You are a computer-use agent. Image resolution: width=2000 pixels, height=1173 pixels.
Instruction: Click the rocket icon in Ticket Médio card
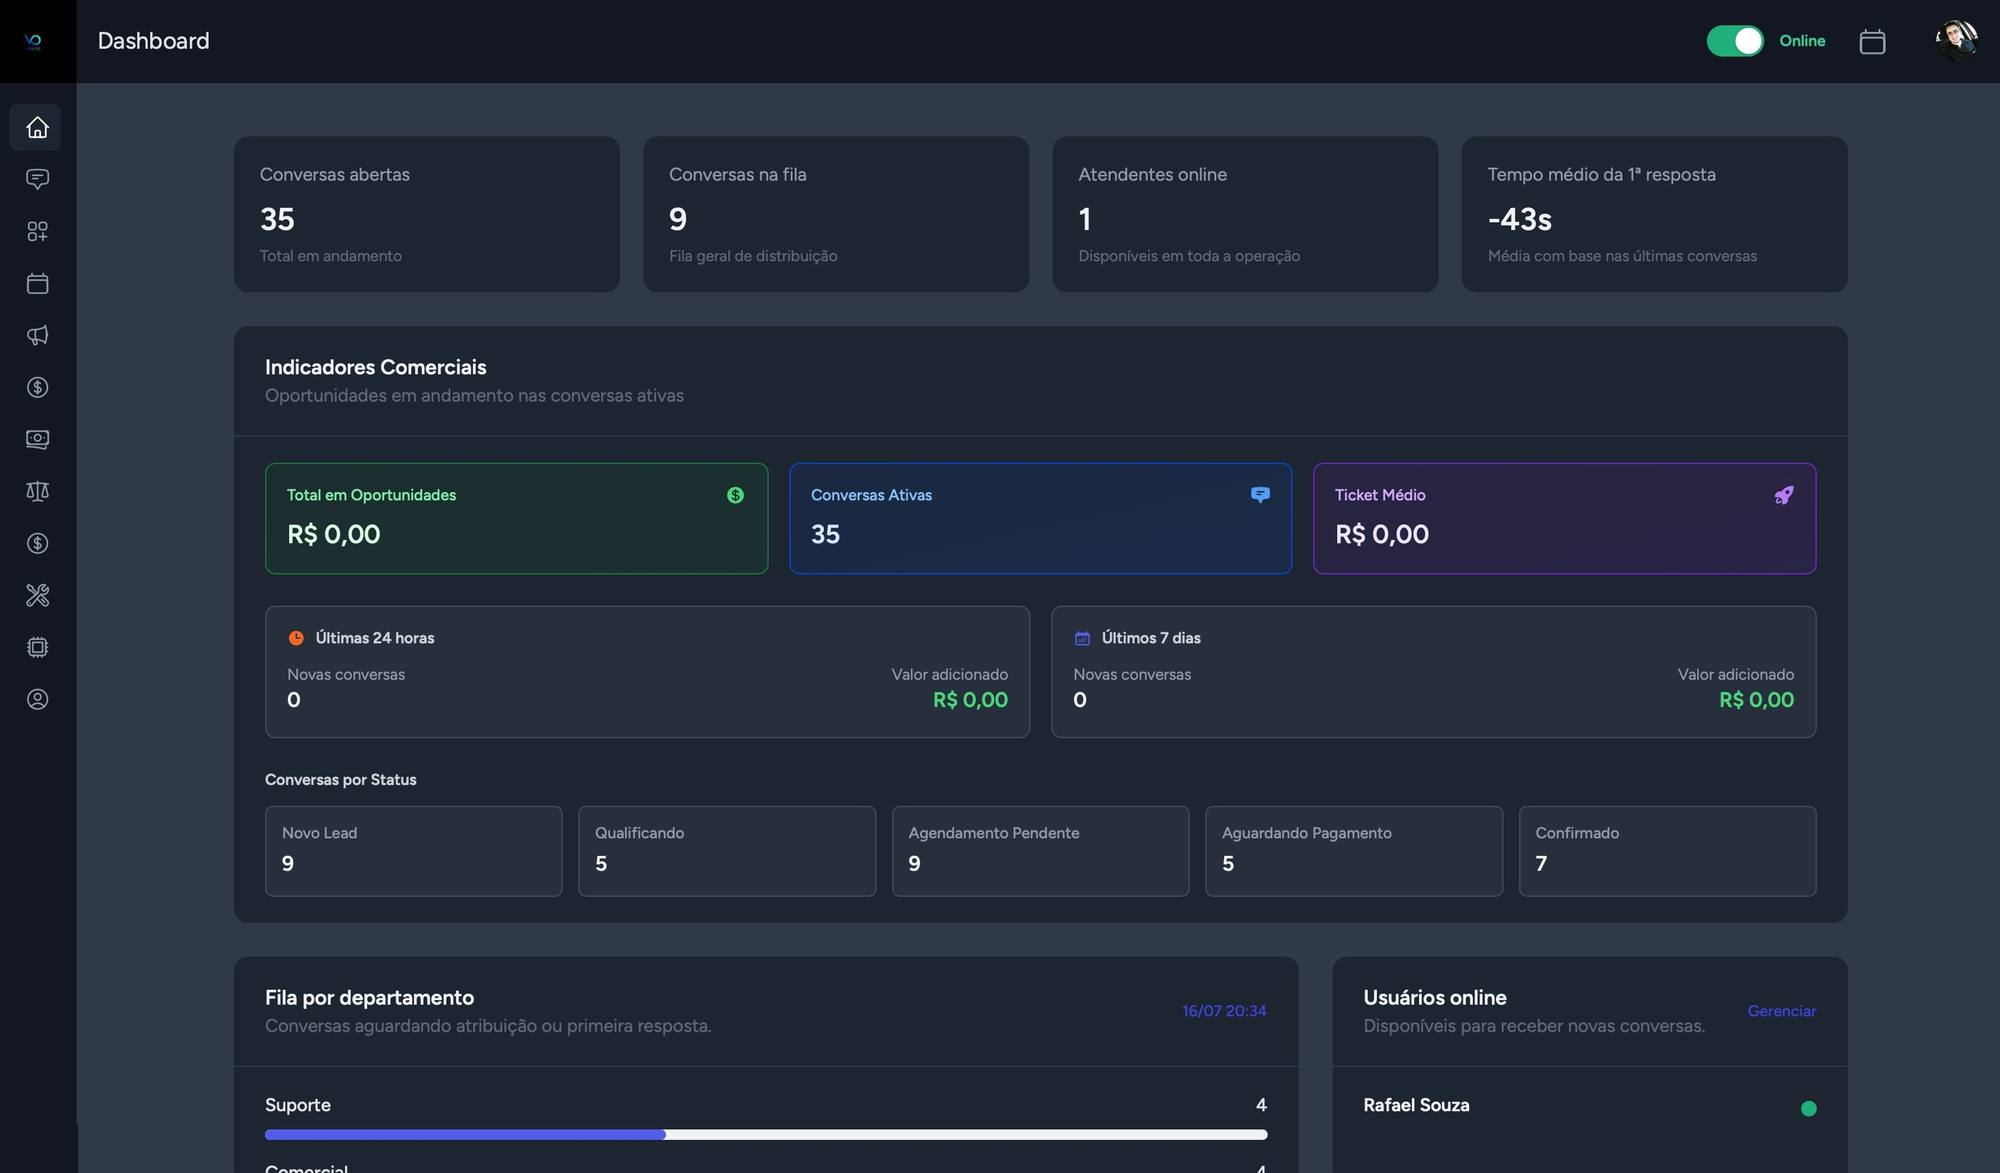pos(1784,495)
